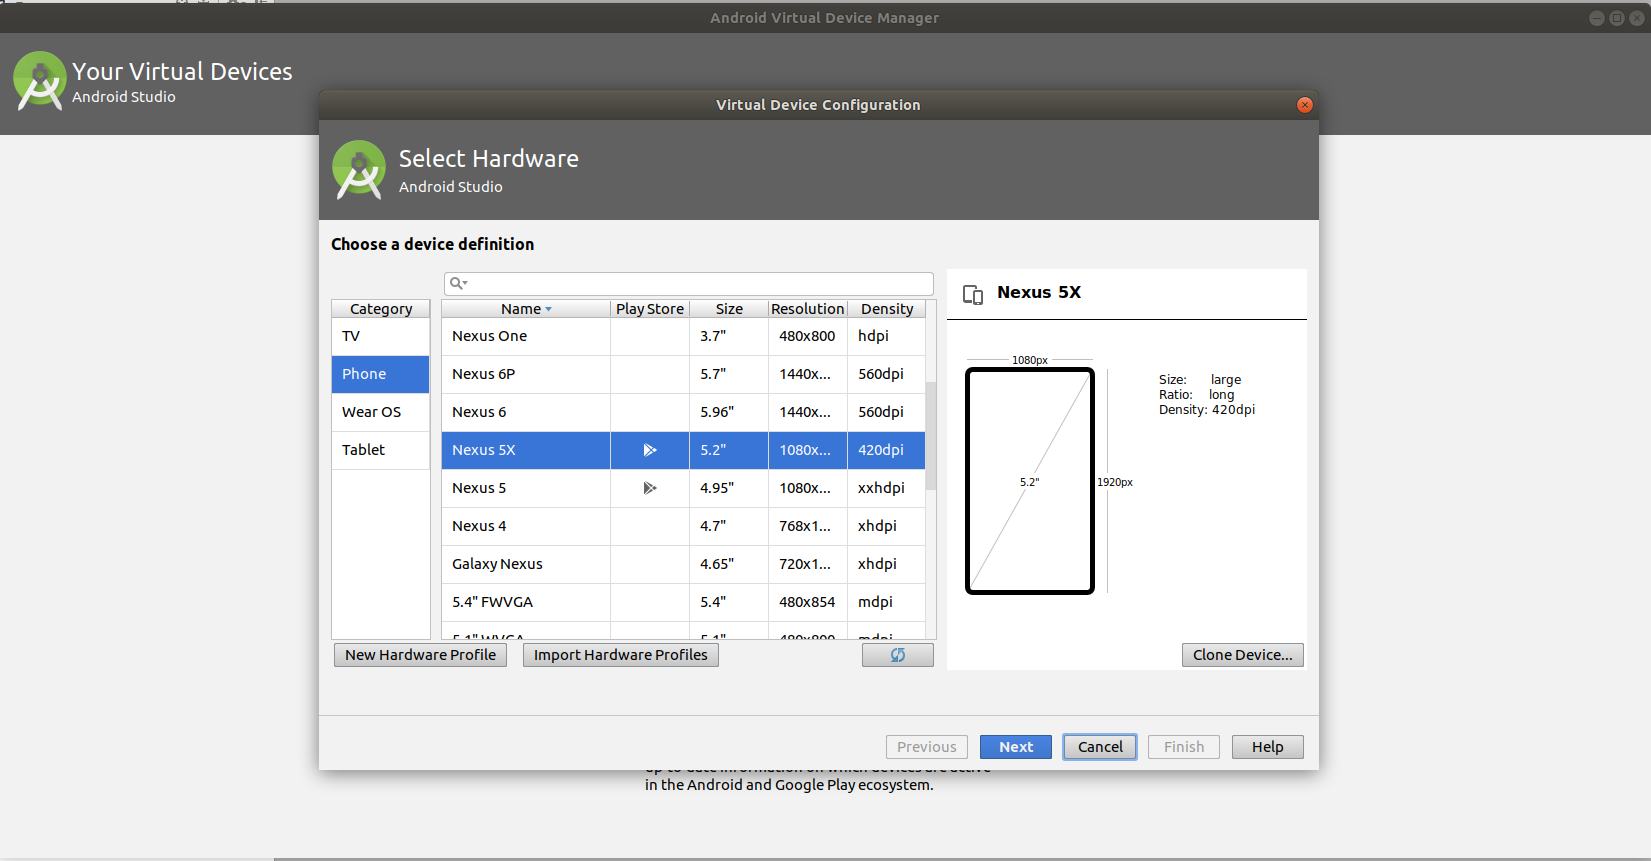The image size is (1651, 861).
Task: Click the device icon beside the Nexus 5X title
Action: click(x=973, y=294)
